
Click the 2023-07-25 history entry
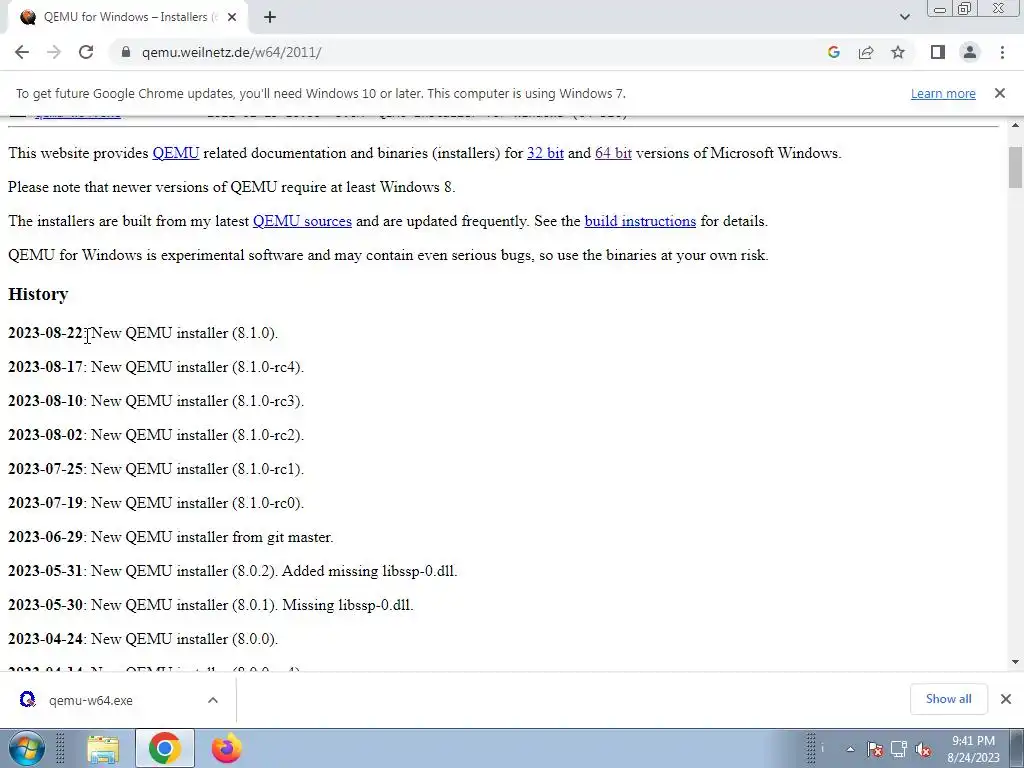(156, 469)
